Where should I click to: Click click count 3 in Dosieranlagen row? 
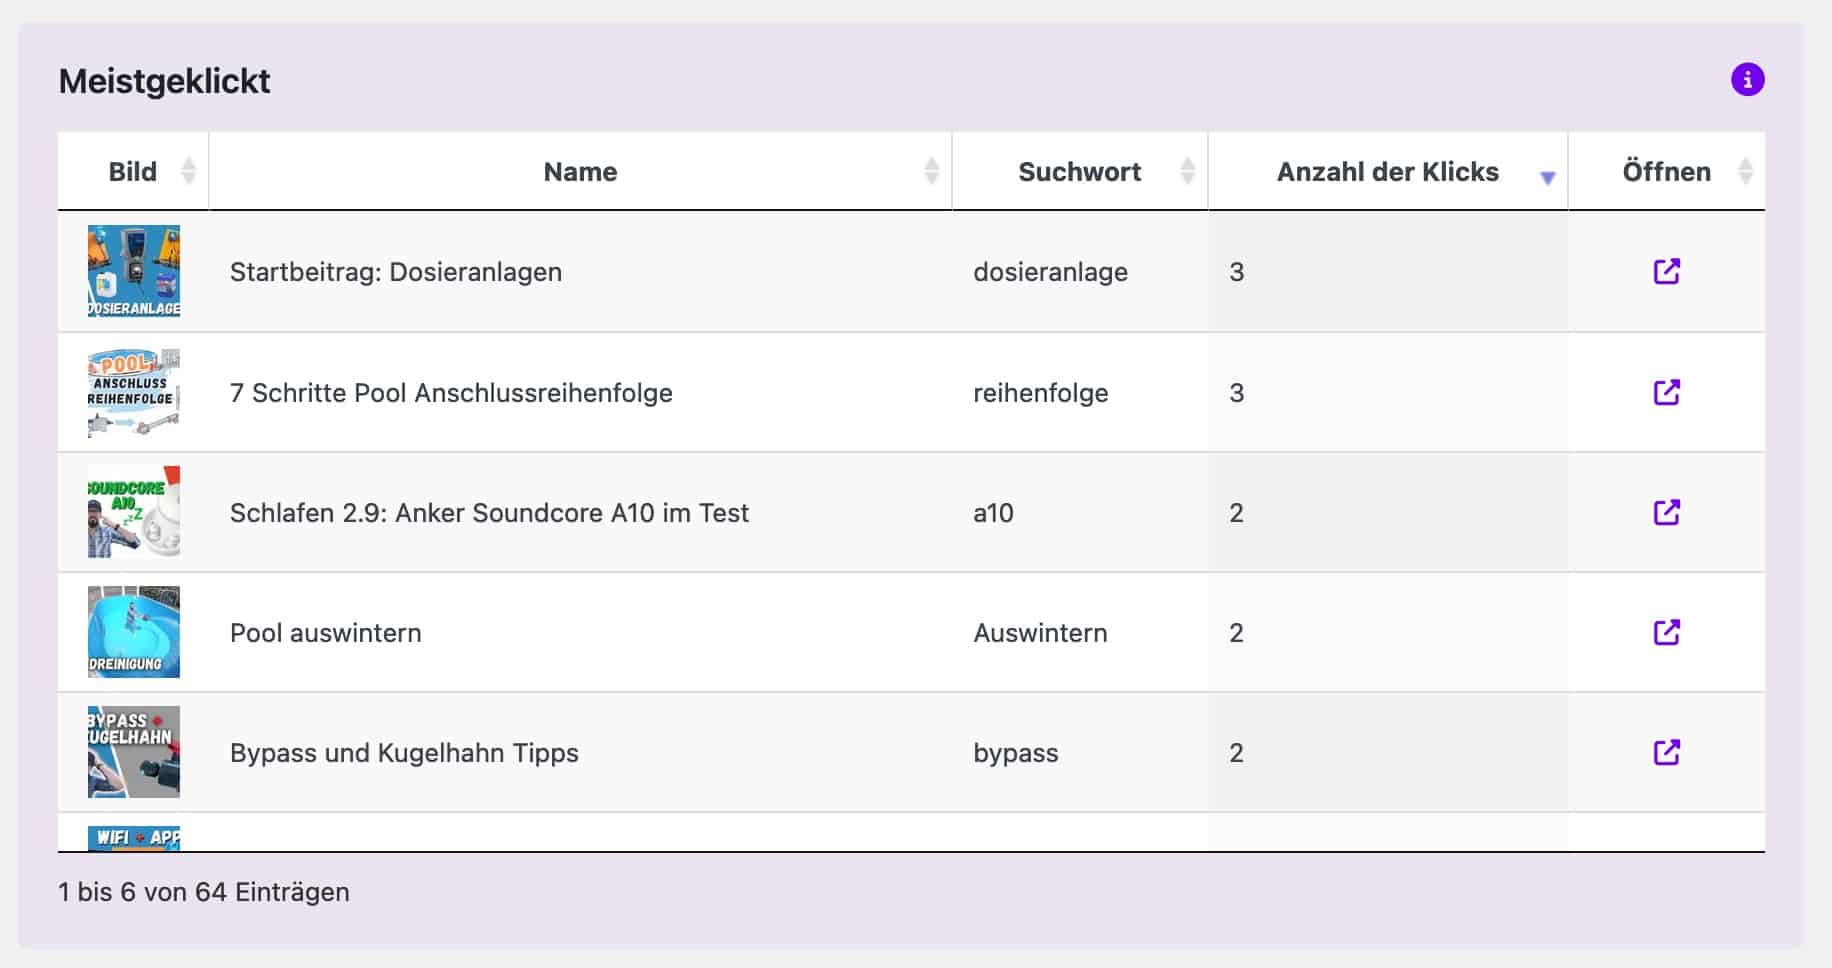(x=1236, y=272)
